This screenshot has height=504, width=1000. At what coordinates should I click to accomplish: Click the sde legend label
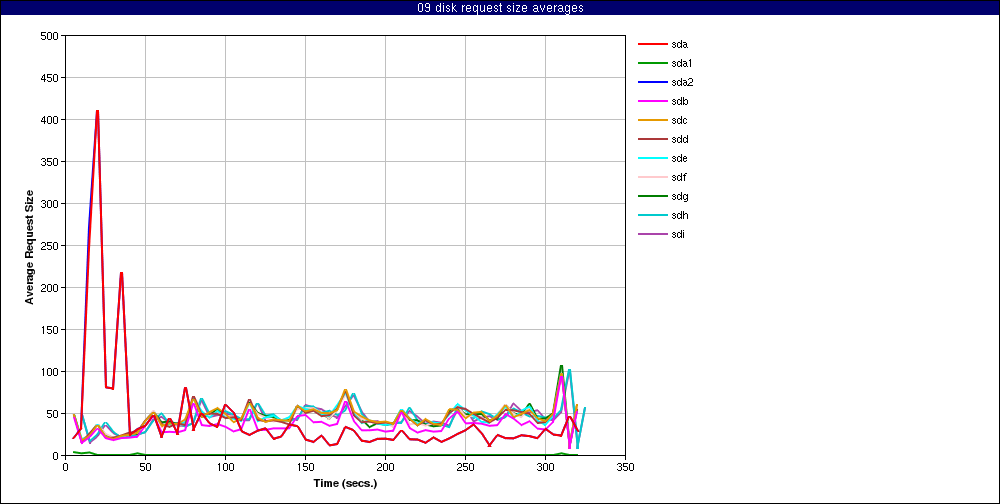click(679, 158)
